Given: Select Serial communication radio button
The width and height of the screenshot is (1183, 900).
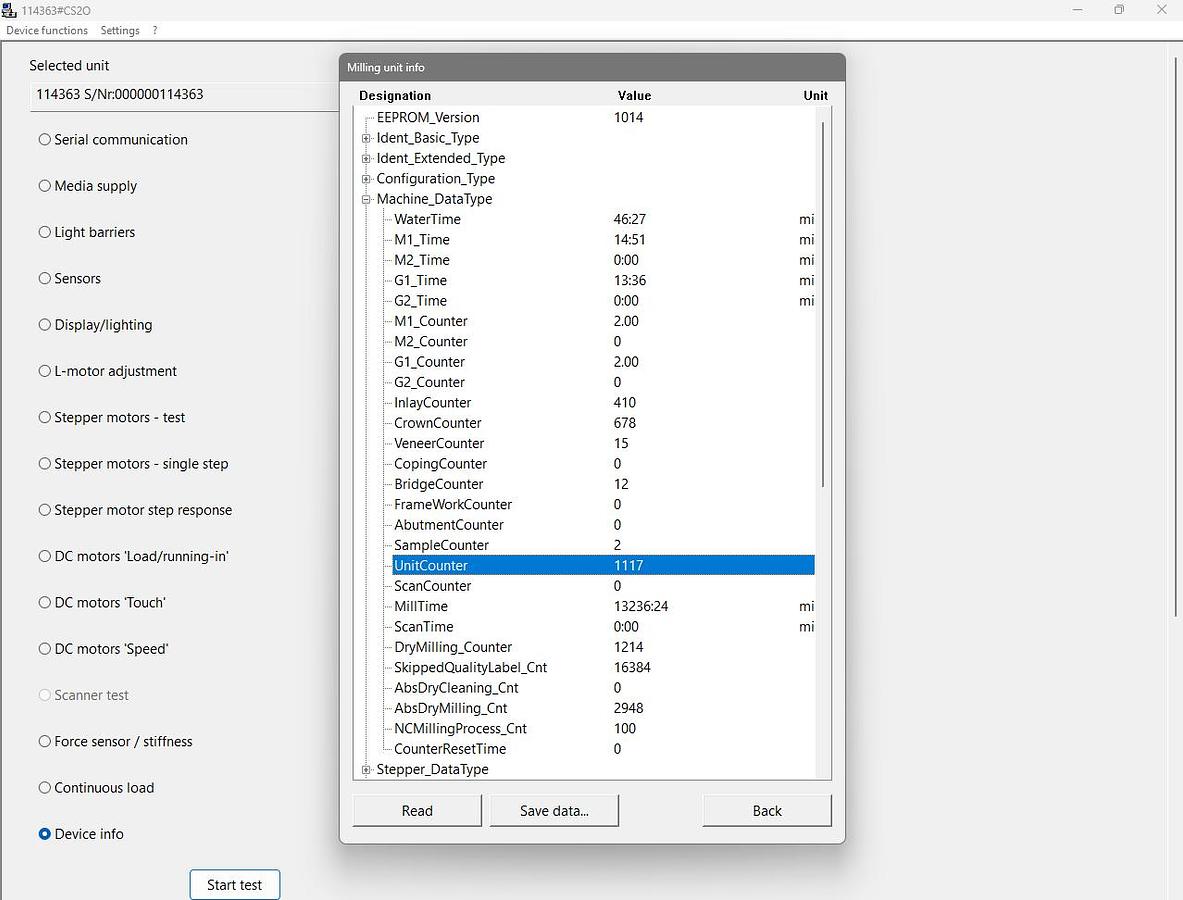Looking at the screenshot, I should [x=113, y=140].
